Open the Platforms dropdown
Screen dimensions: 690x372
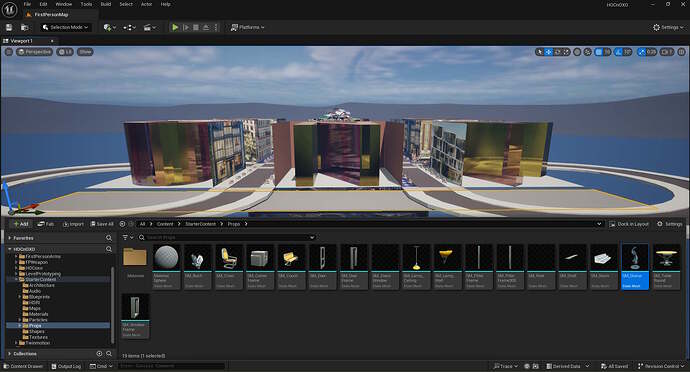[x=248, y=27]
